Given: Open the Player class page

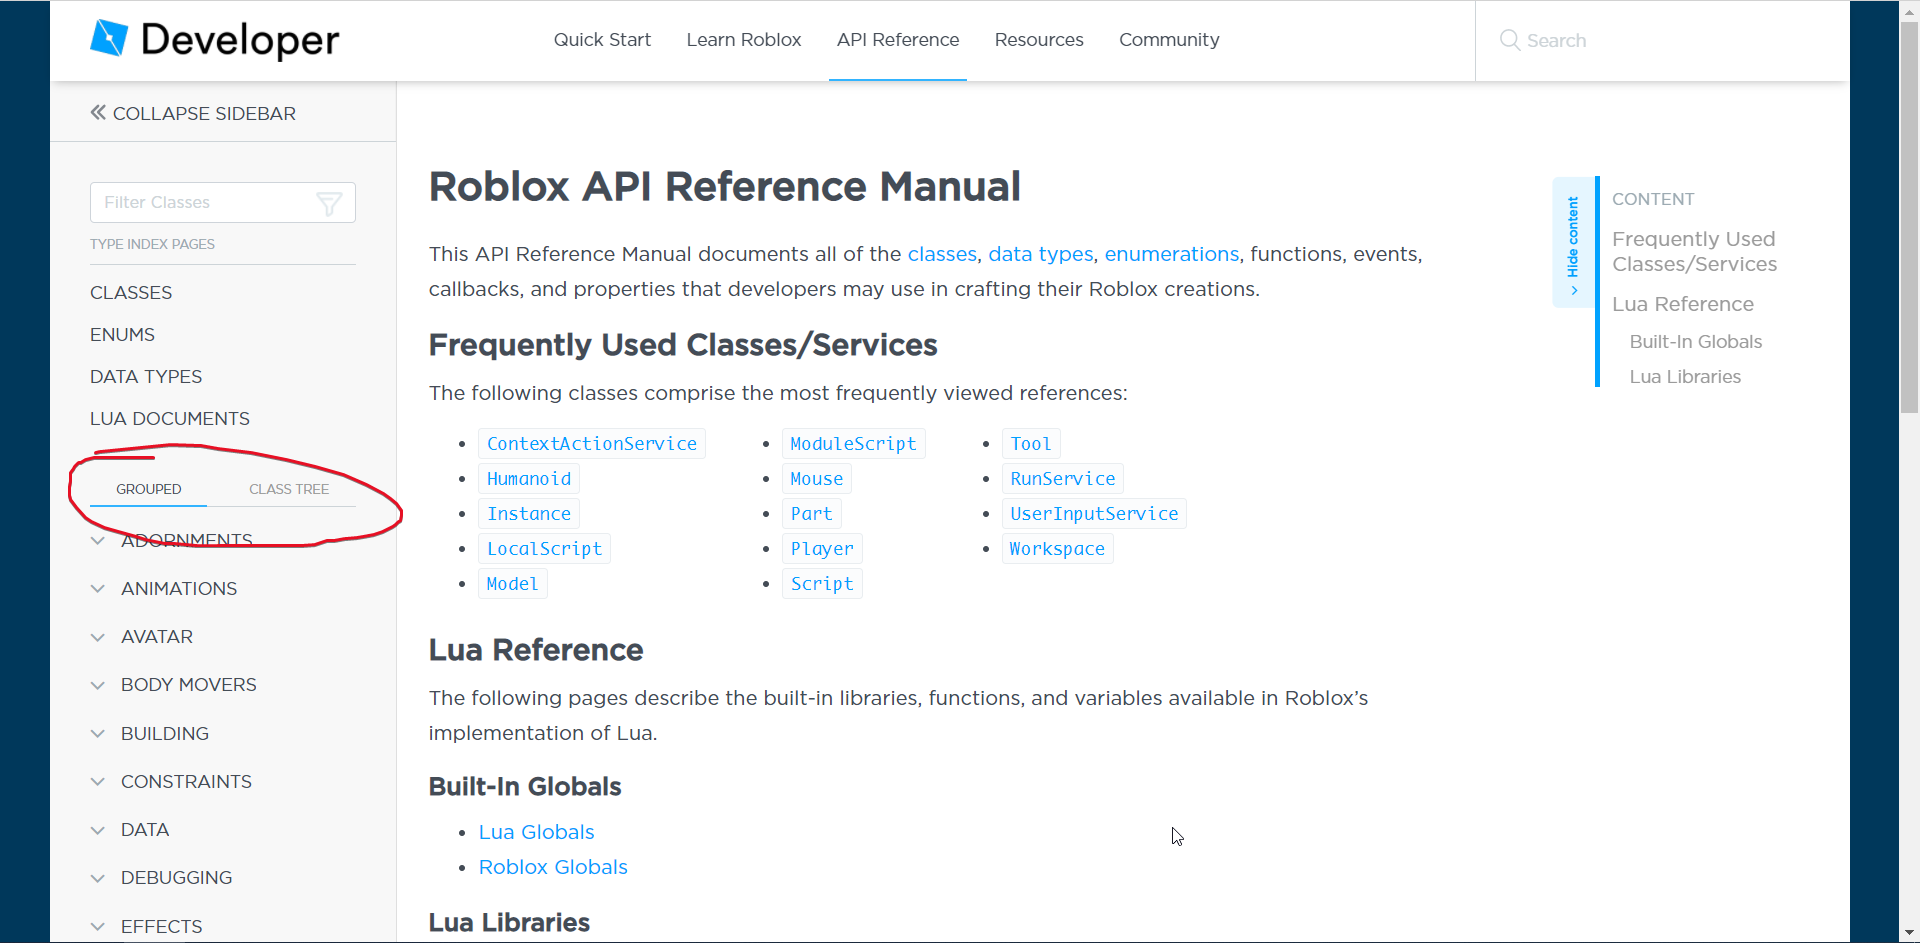Looking at the screenshot, I should (x=823, y=549).
